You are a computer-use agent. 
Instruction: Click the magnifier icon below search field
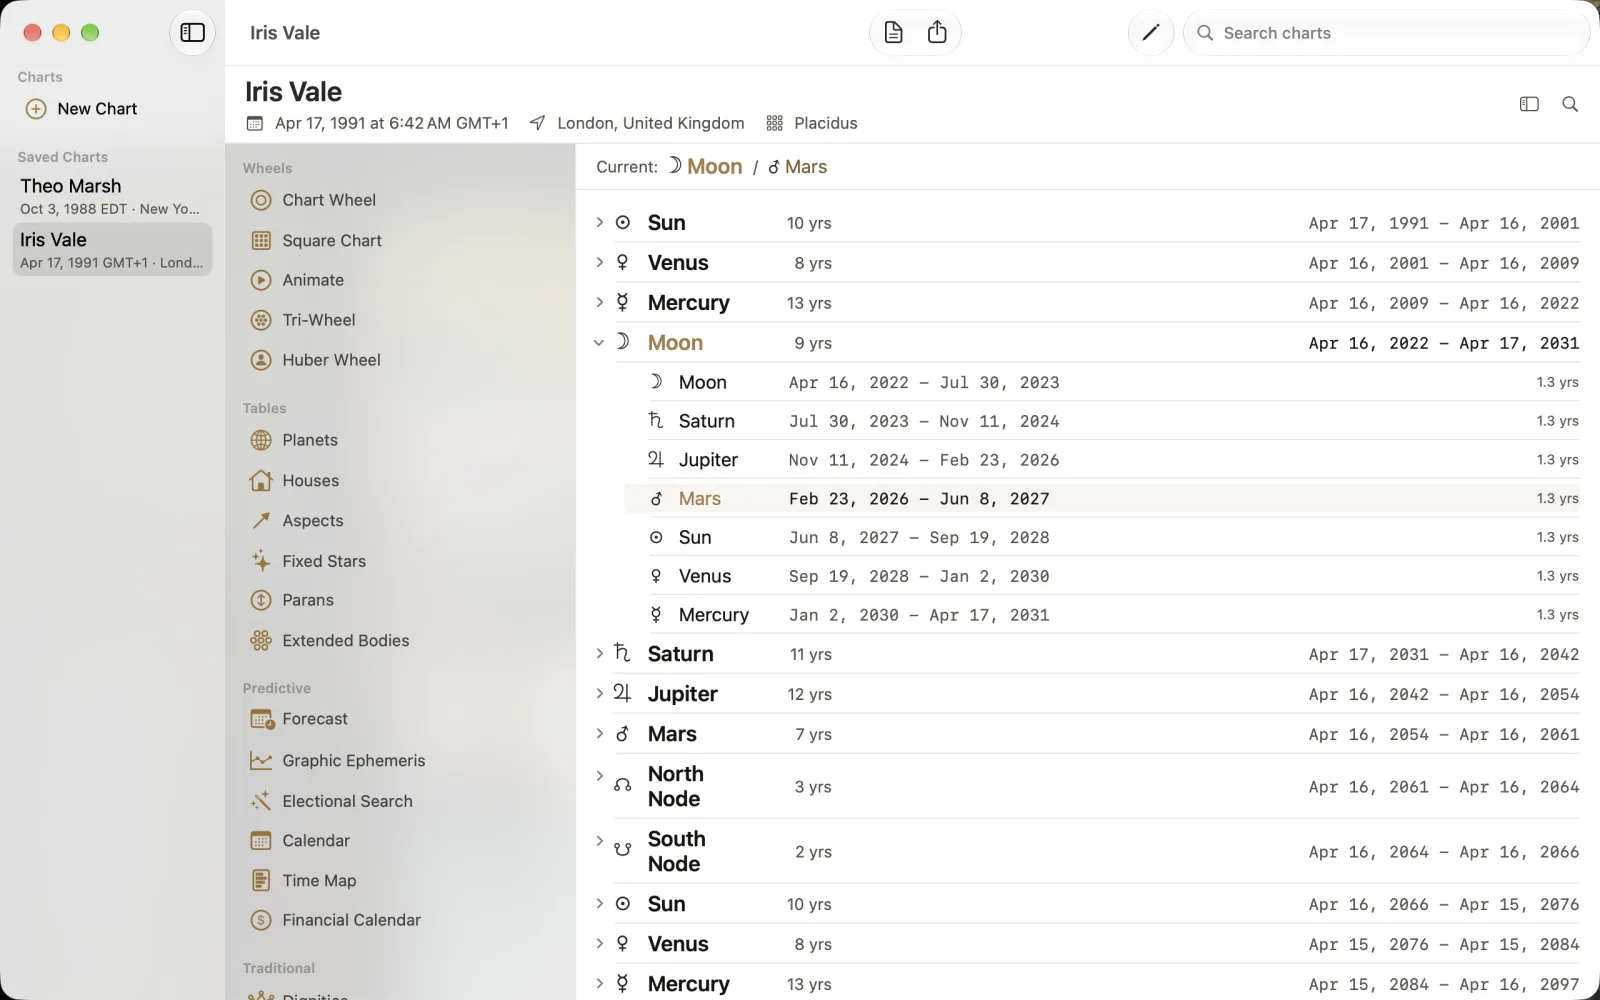tap(1570, 104)
